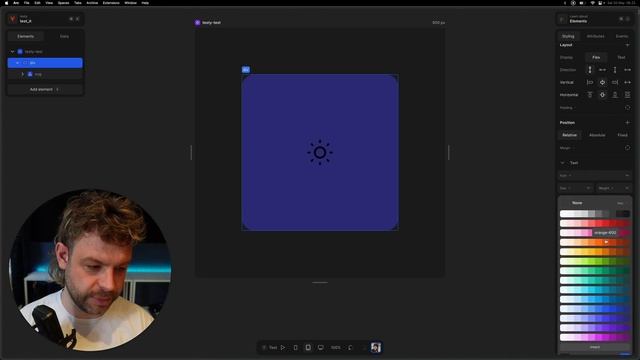640x360 pixels.
Task: Click the testy-test component title above canvas
Action: click(211, 23)
